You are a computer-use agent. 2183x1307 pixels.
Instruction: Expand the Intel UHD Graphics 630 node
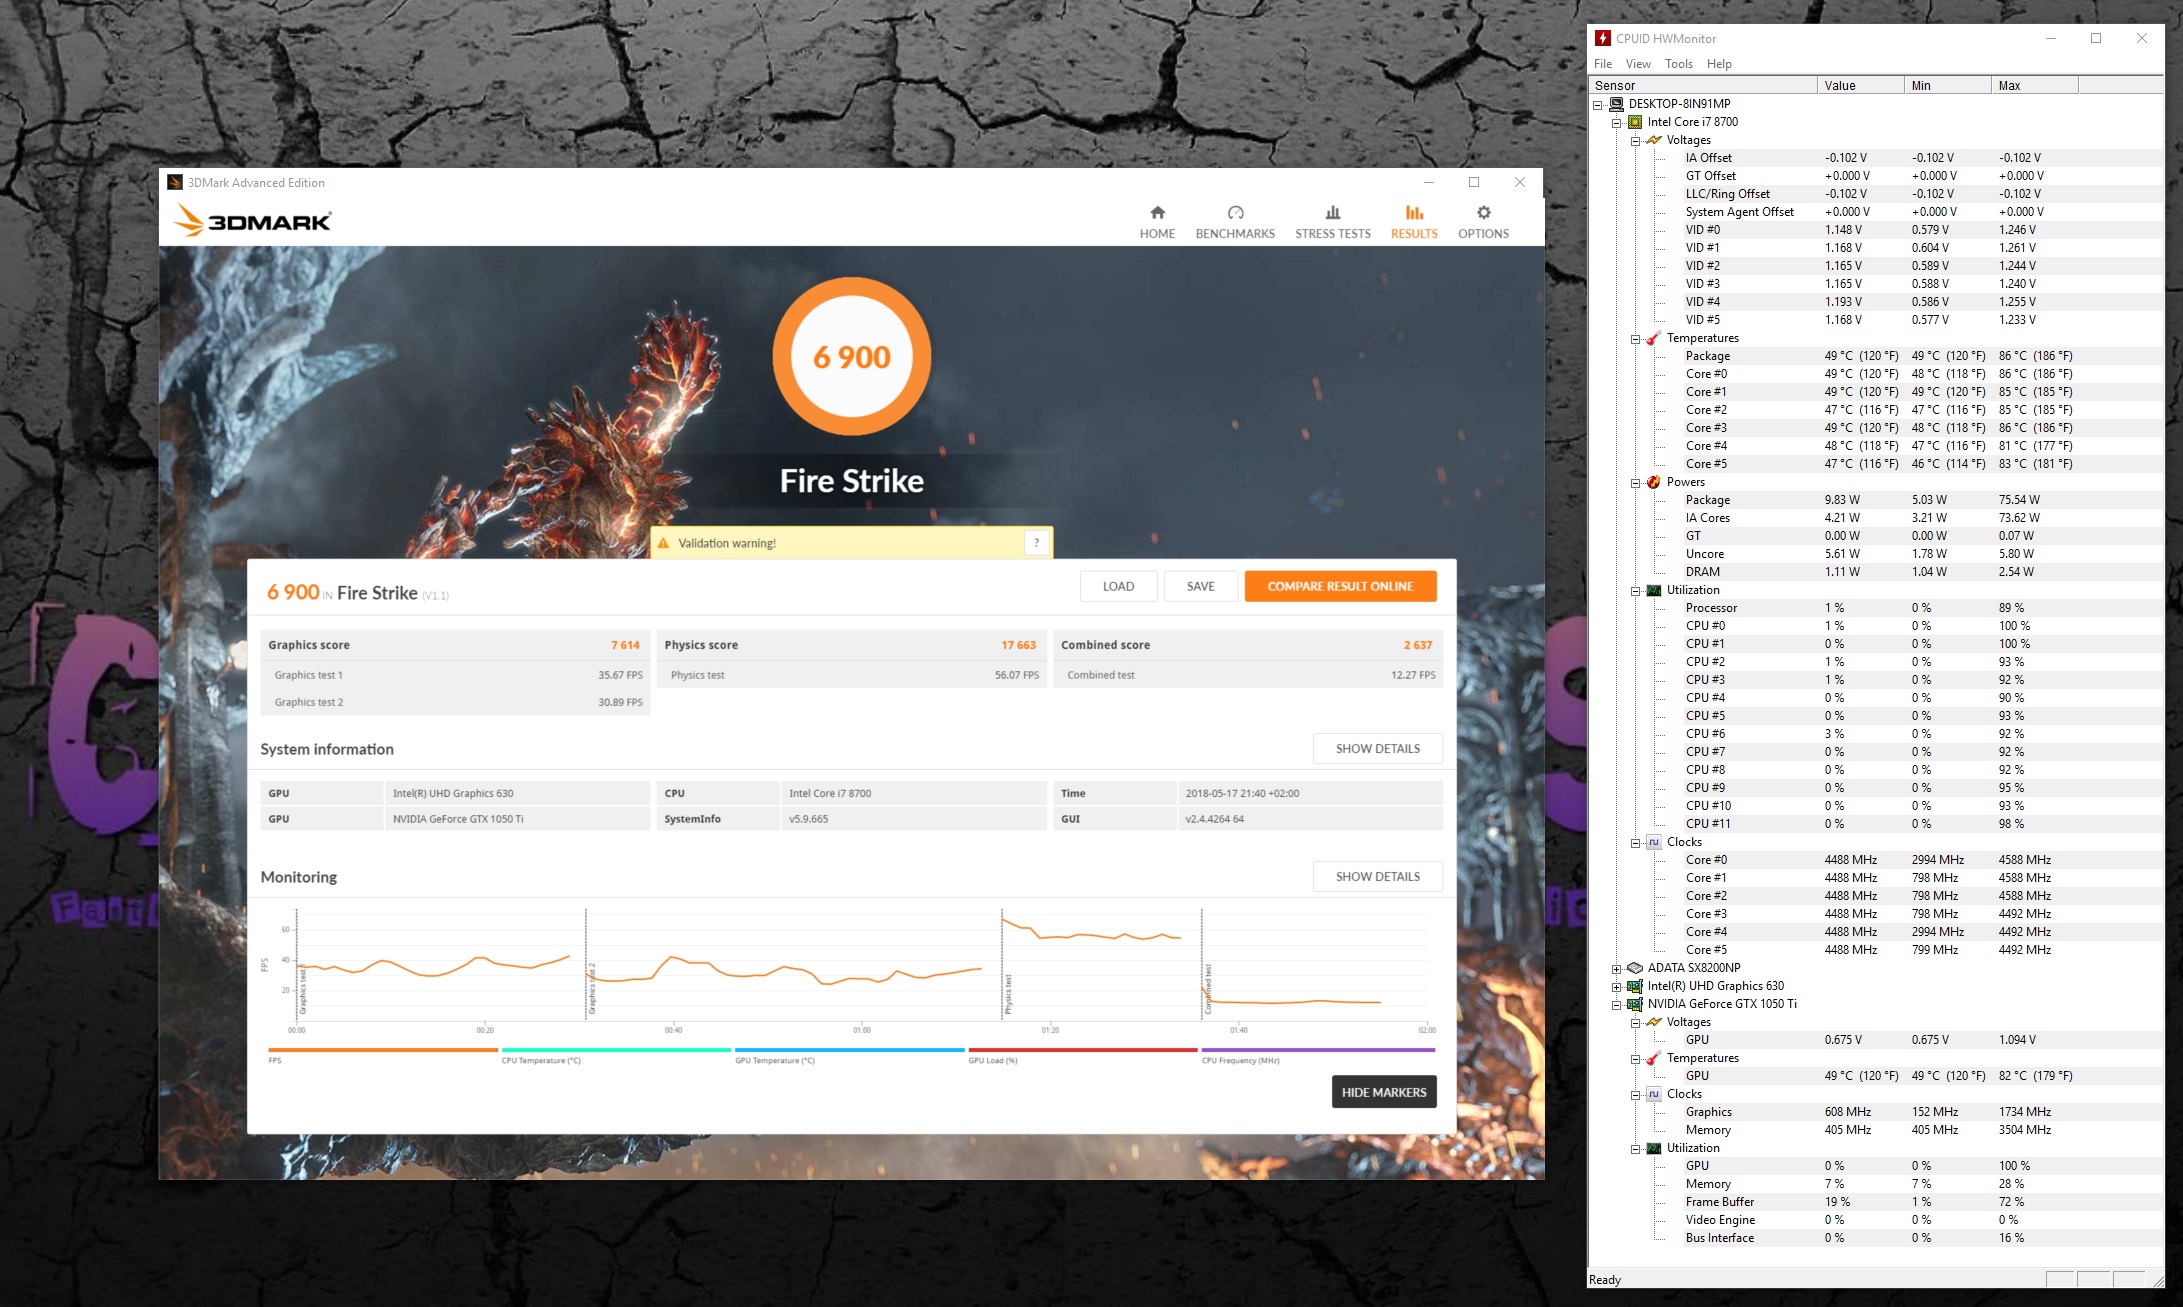pyautogui.click(x=1616, y=986)
